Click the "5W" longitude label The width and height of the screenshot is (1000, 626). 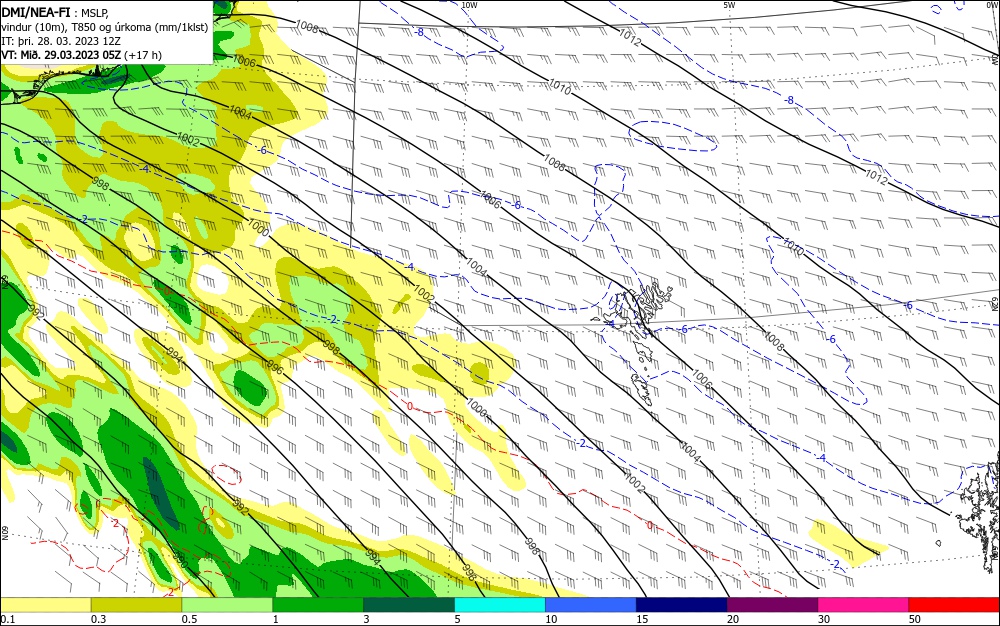[x=730, y=5]
